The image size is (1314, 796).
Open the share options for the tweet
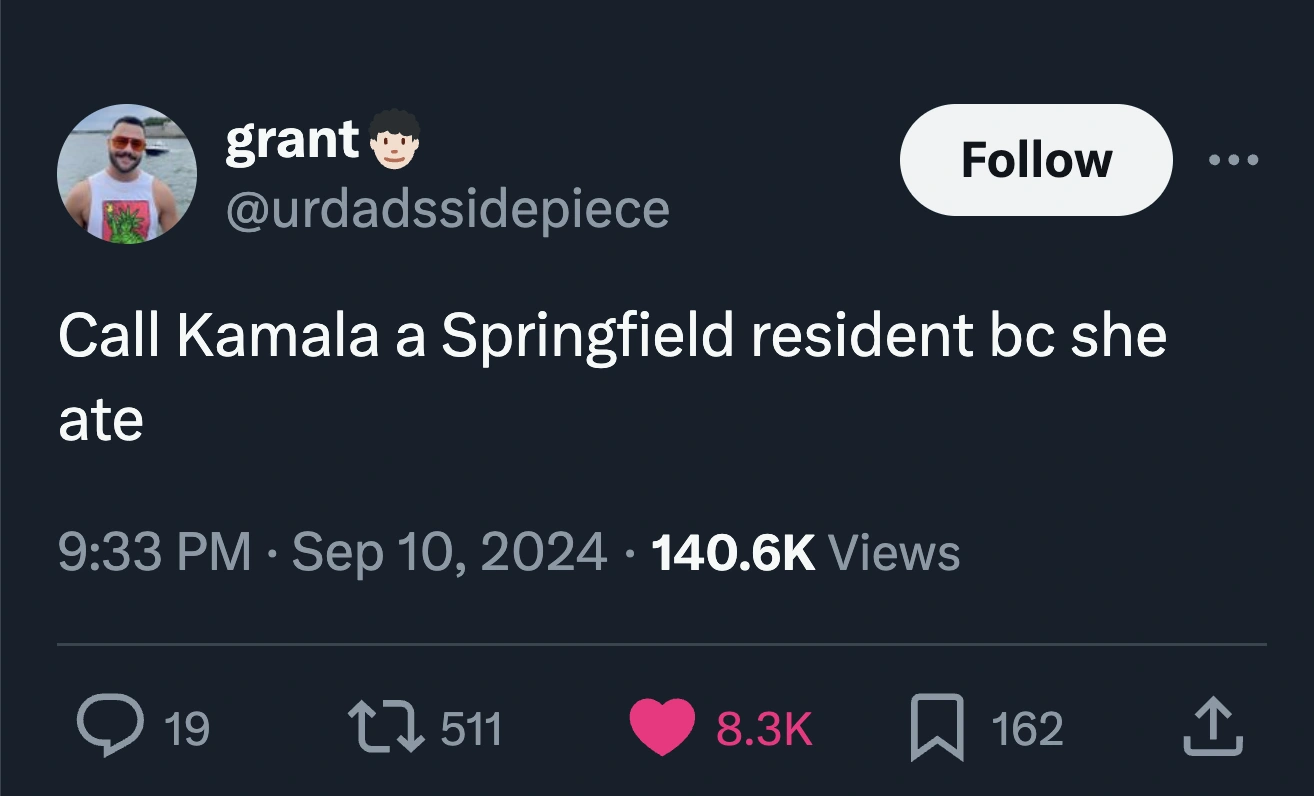[1213, 725]
